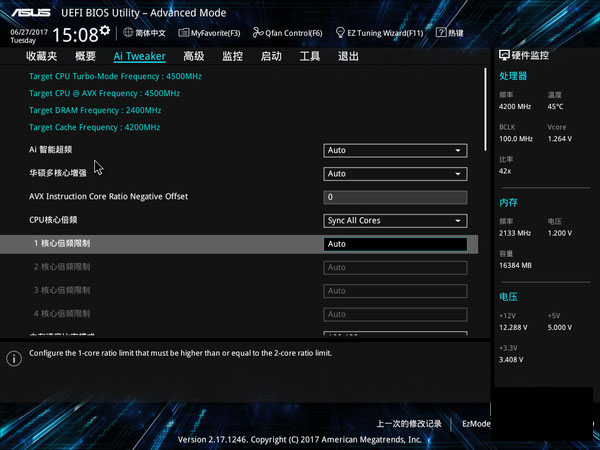Click the 100.0 MHz BCLK value
Viewport: 600px width, 450px height.
(515, 139)
